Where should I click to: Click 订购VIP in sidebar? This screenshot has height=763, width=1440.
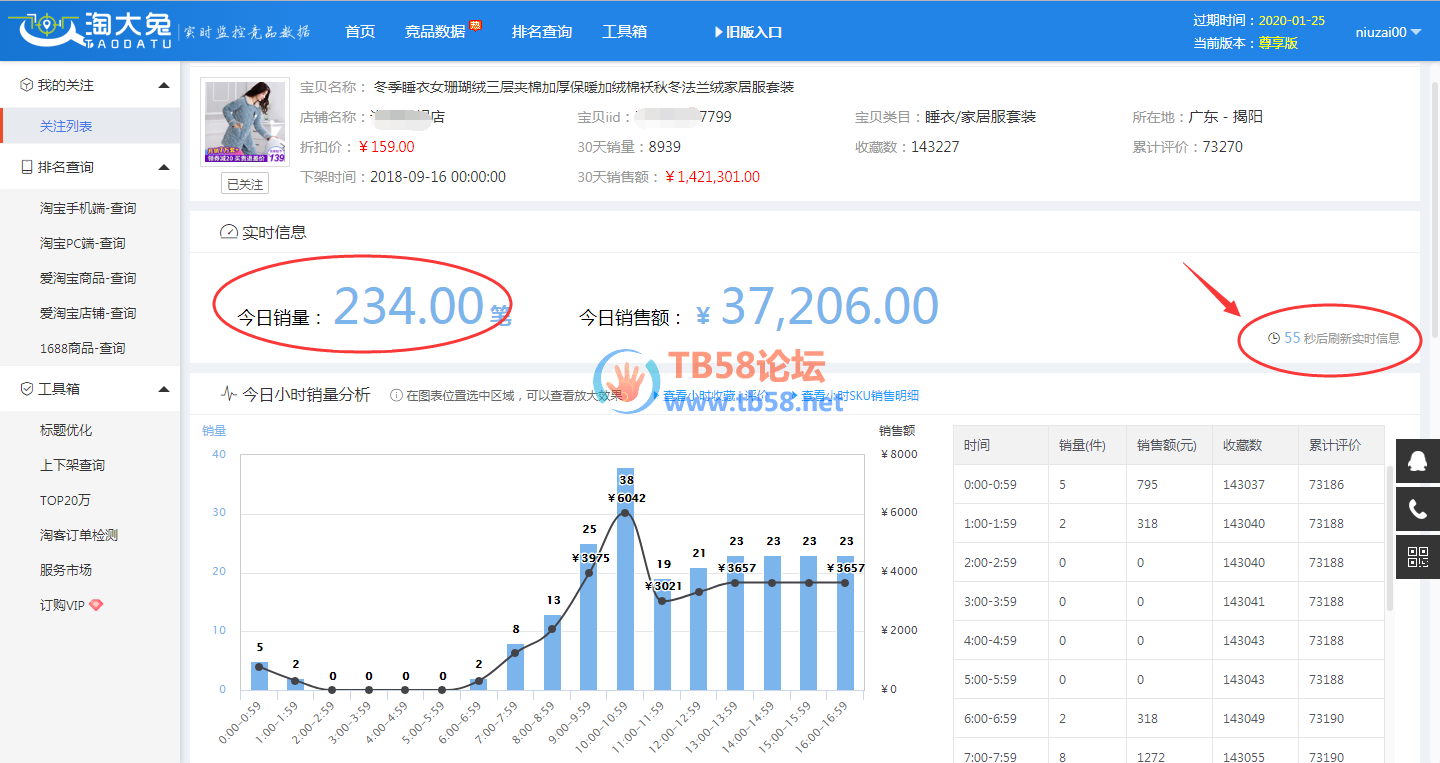click(x=62, y=605)
